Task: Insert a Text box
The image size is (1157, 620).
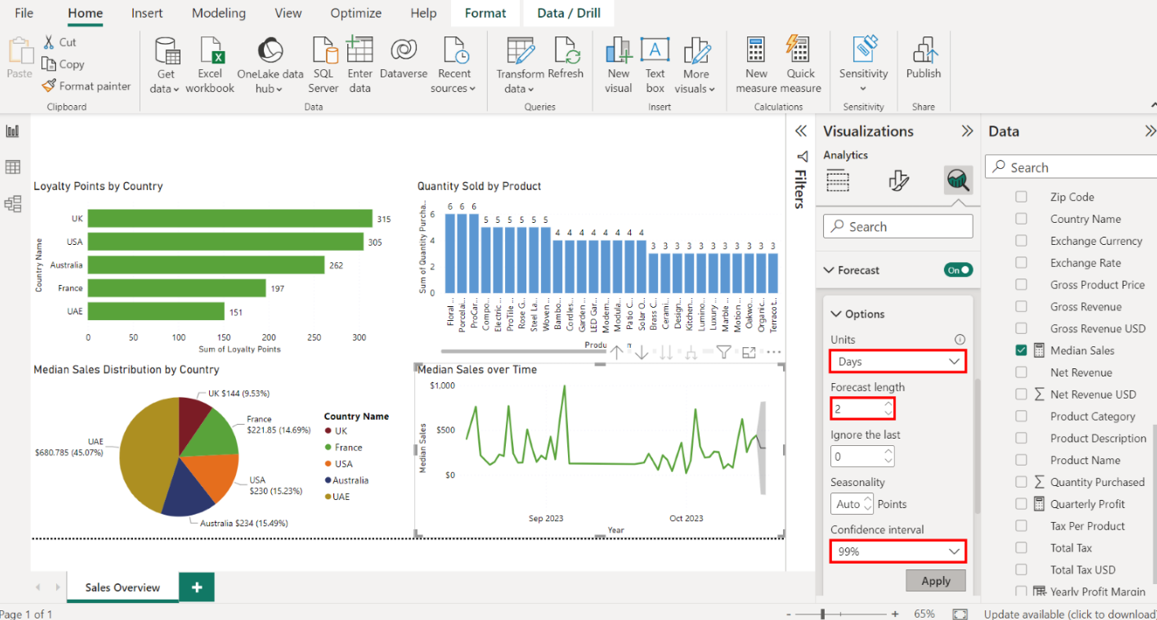Action: tap(655, 52)
